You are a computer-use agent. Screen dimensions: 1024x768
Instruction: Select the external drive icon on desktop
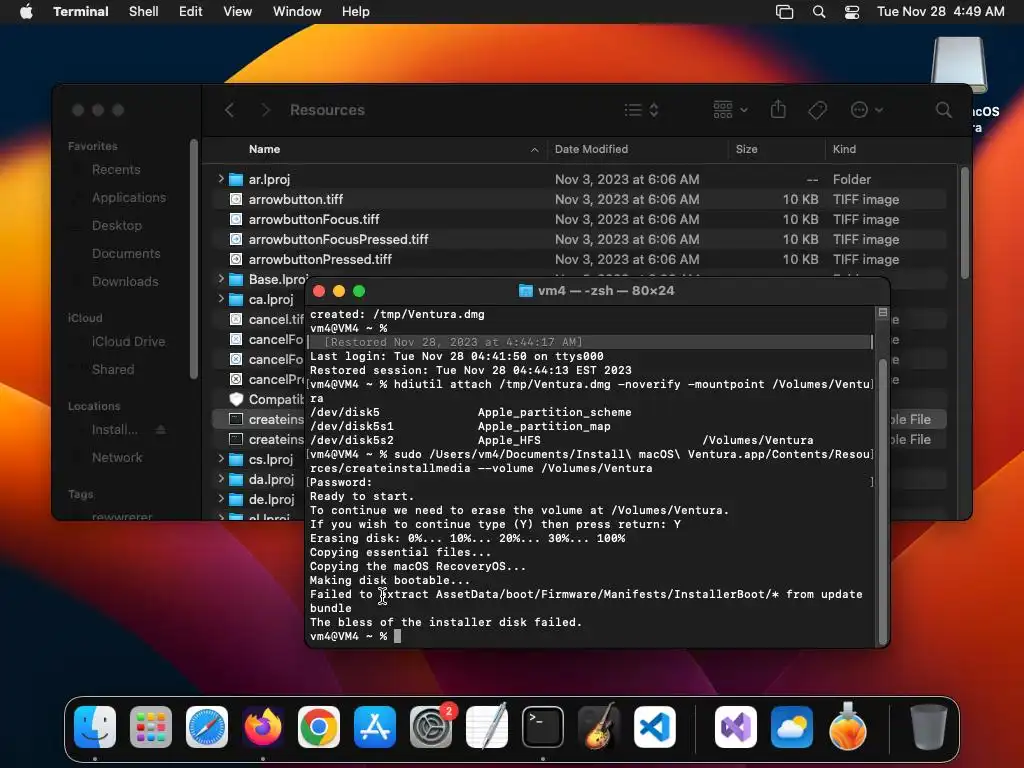coord(958,65)
